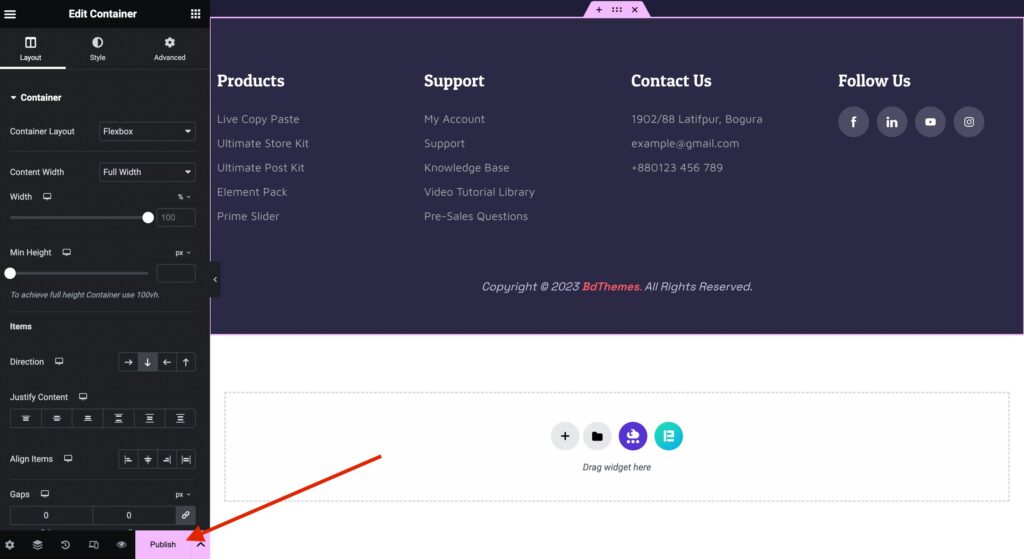Toggle the gaps link values icon
Viewport: 1024px width, 559px height.
(185, 515)
